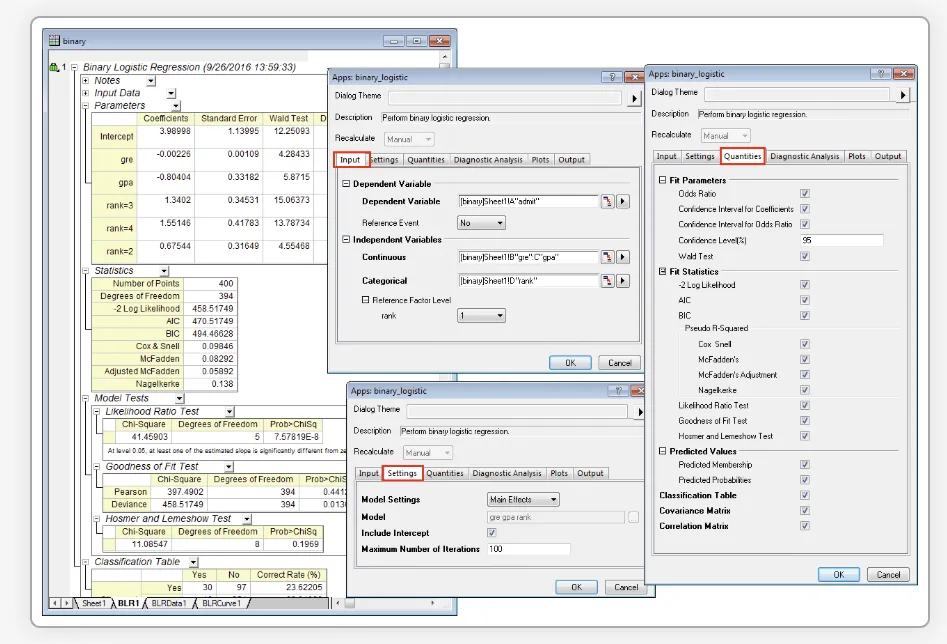
Task: Click help question mark in Quantities dialog
Action: [881, 73]
